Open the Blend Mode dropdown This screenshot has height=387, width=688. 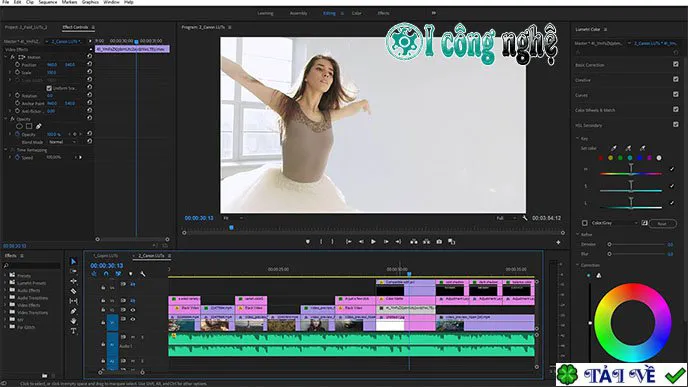point(62,142)
